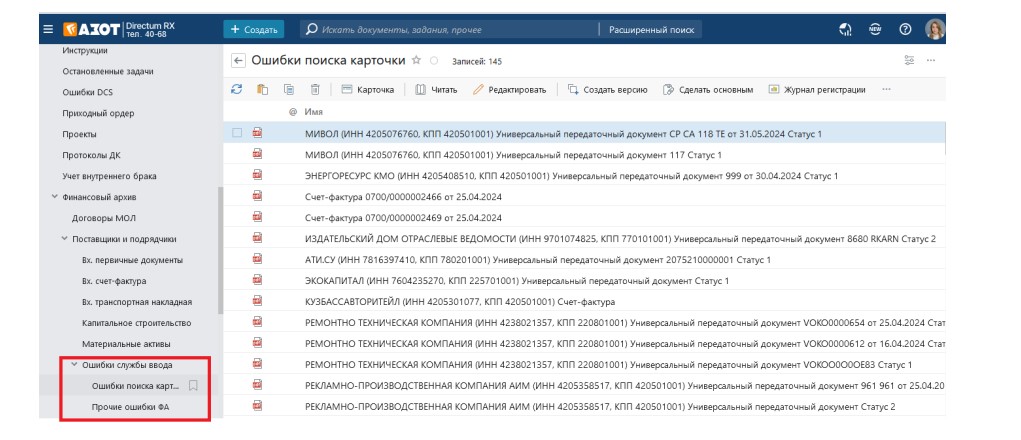
Task: Open Вх. транспортная накладная folder
Action: point(137,302)
